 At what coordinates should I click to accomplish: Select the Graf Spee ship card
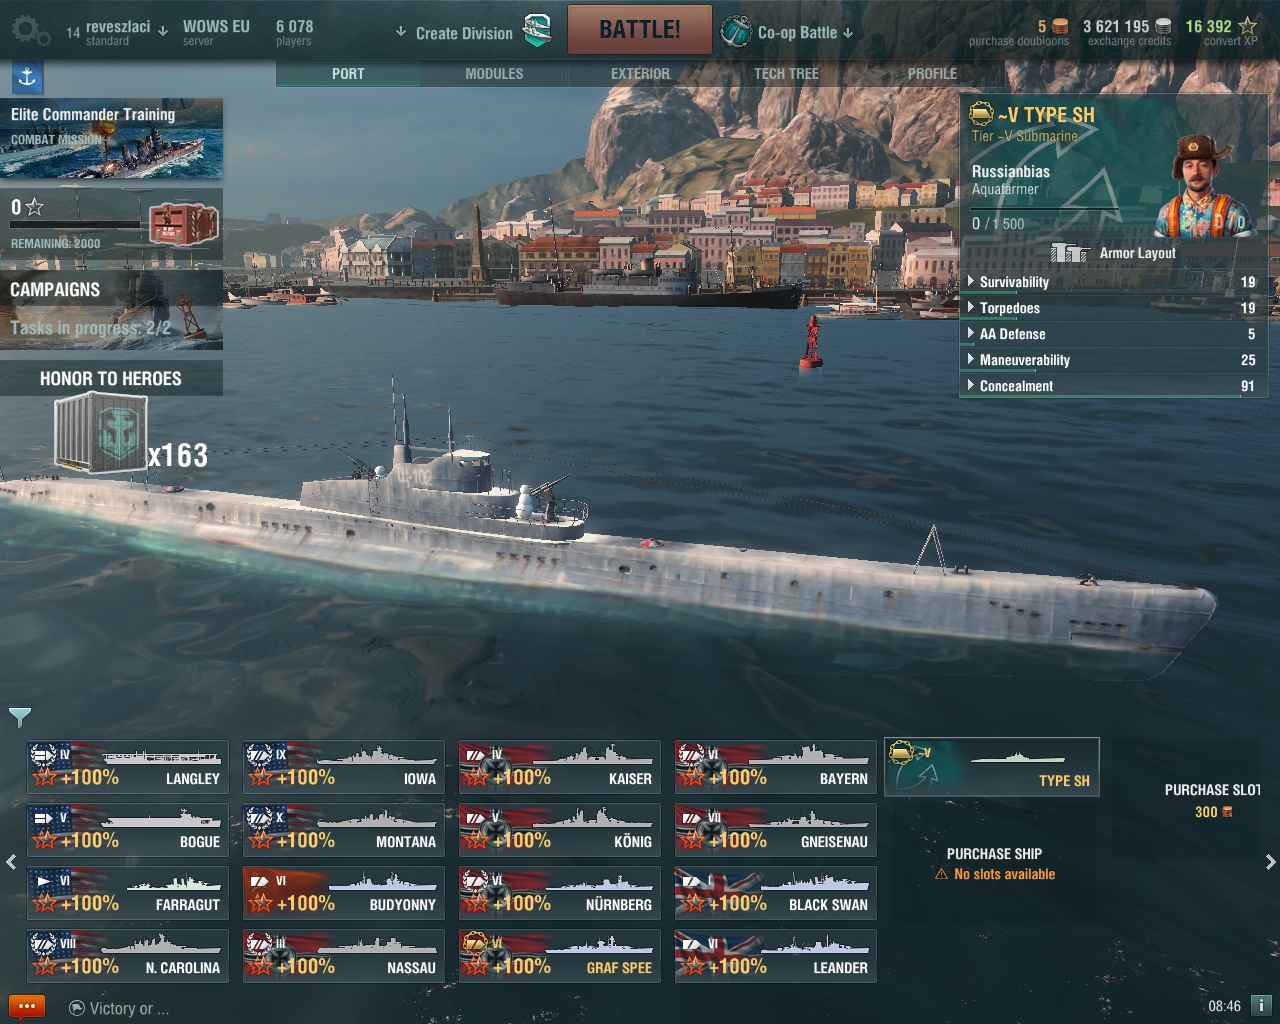[560, 956]
